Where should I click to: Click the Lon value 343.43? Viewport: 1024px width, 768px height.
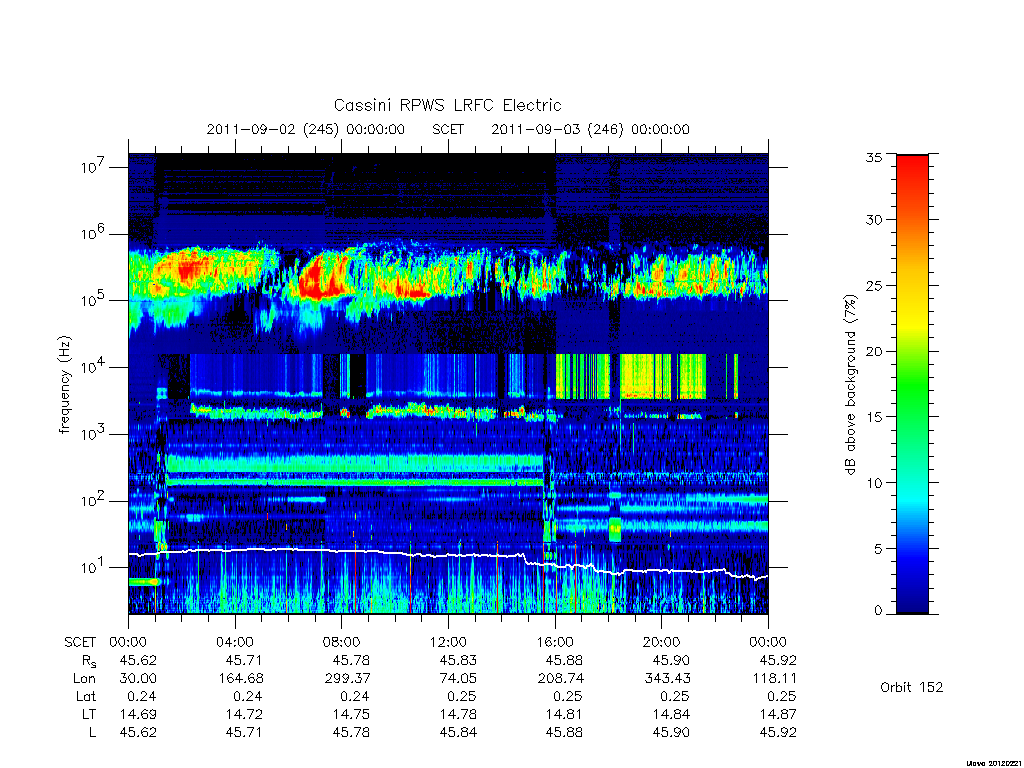667,679
